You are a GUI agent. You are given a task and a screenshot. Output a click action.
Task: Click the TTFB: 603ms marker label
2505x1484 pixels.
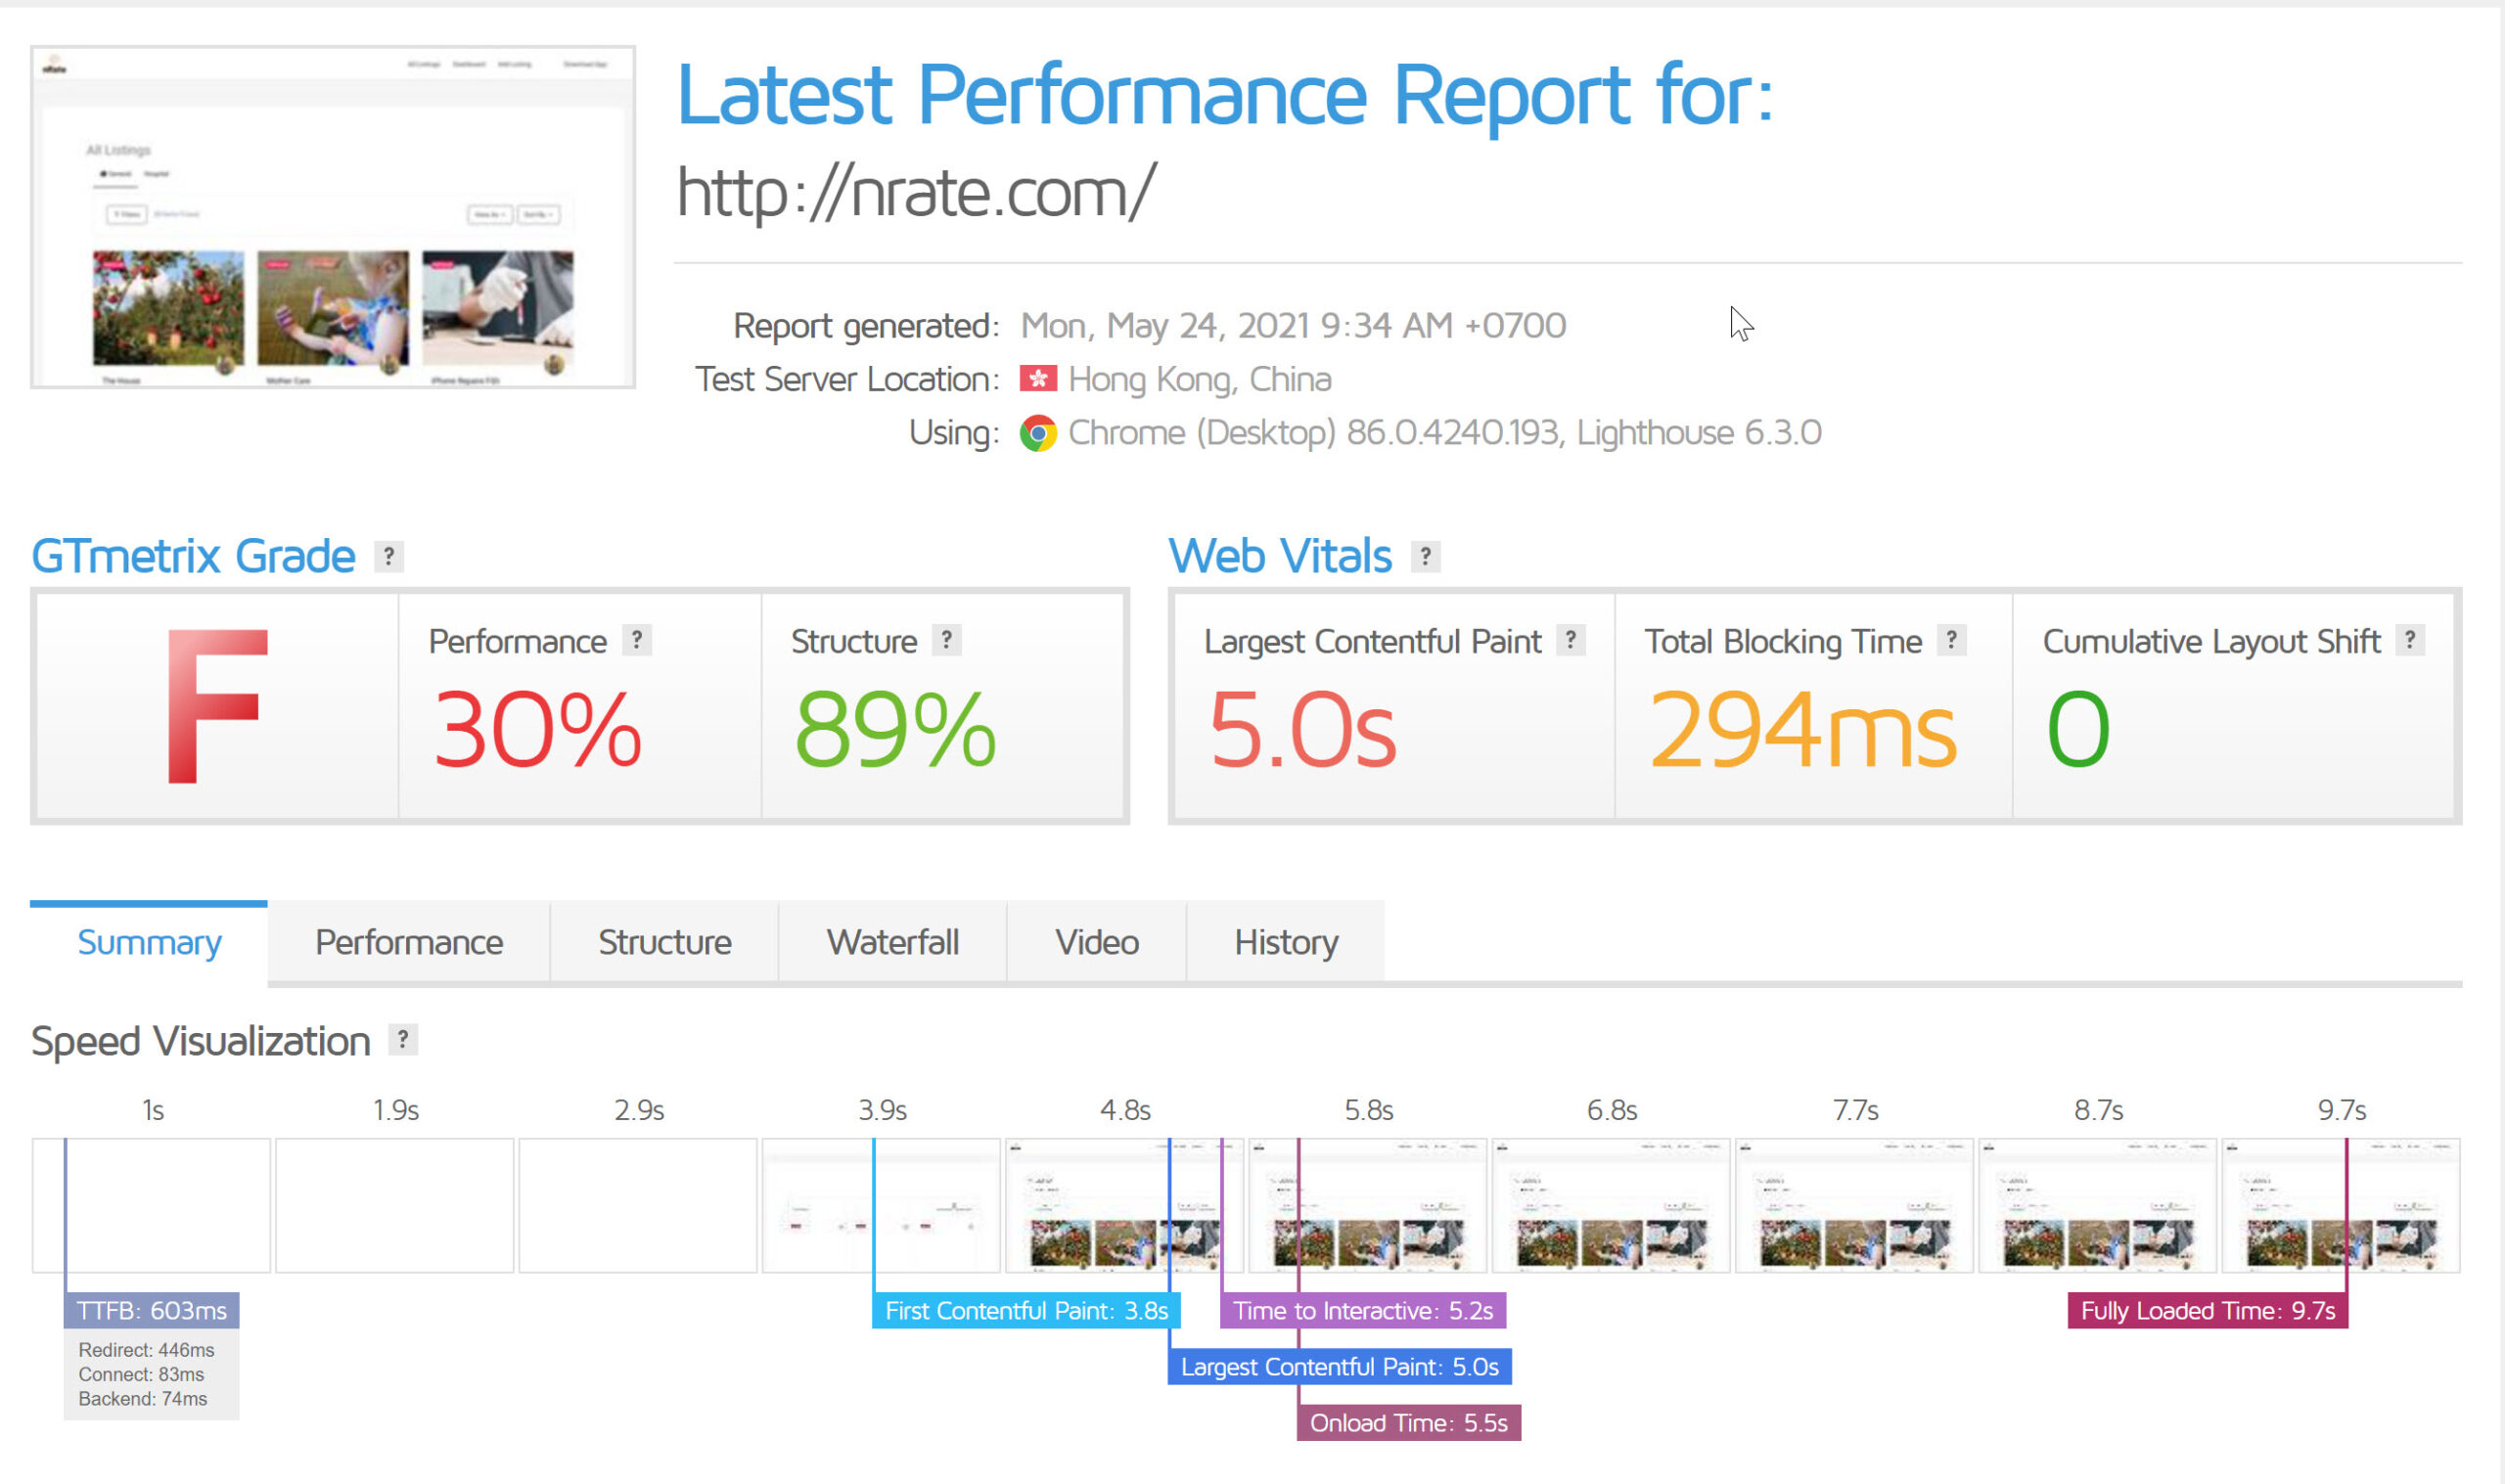pos(151,1310)
